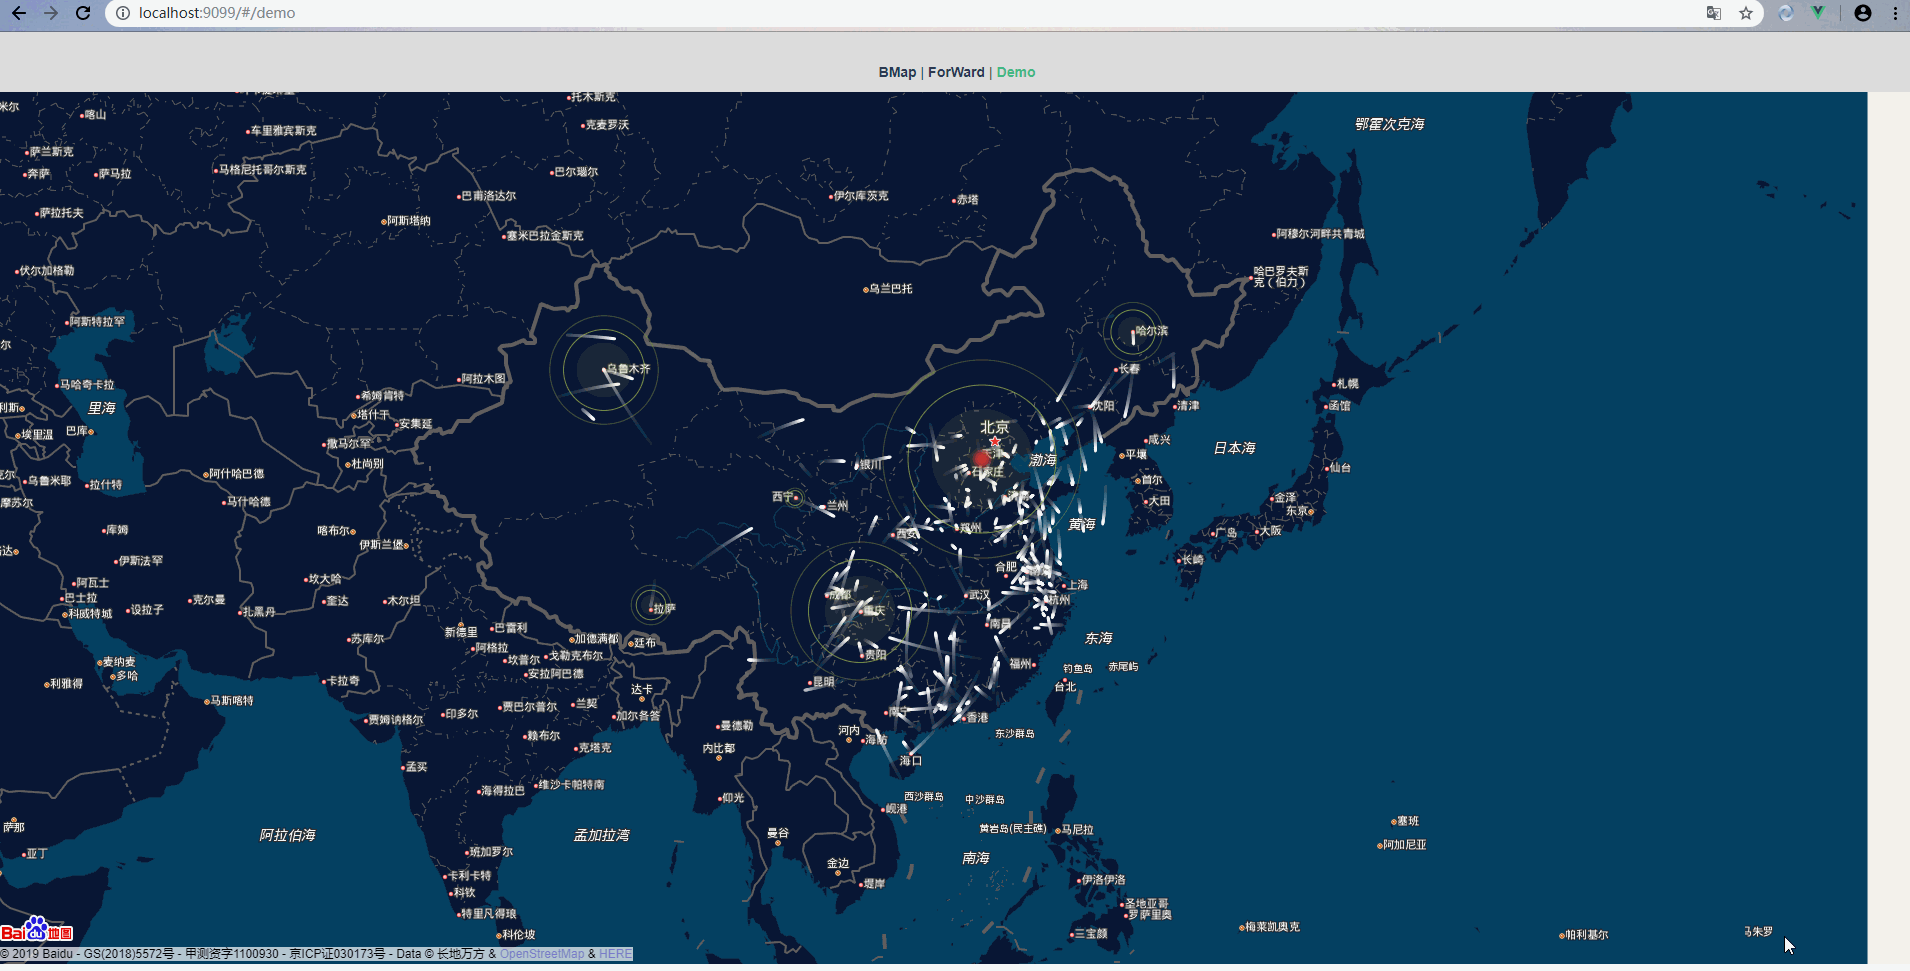Click the browser back arrow icon

click(x=18, y=14)
